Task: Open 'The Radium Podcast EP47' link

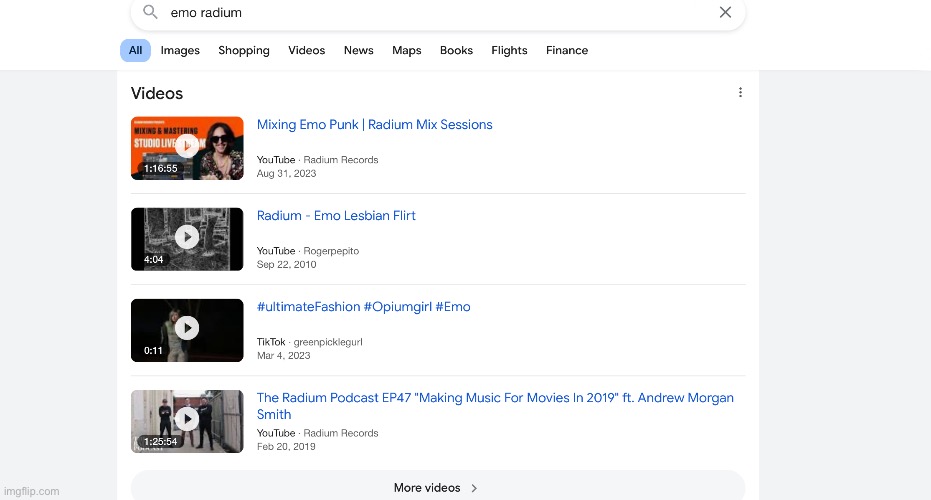Action: [495, 406]
